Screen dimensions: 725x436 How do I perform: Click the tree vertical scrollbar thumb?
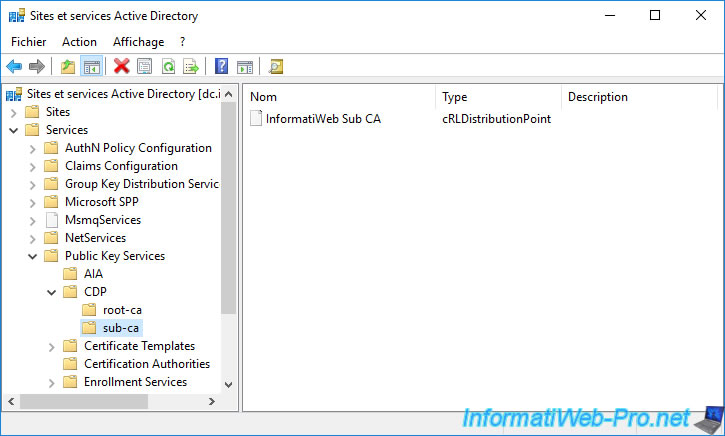[228, 208]
